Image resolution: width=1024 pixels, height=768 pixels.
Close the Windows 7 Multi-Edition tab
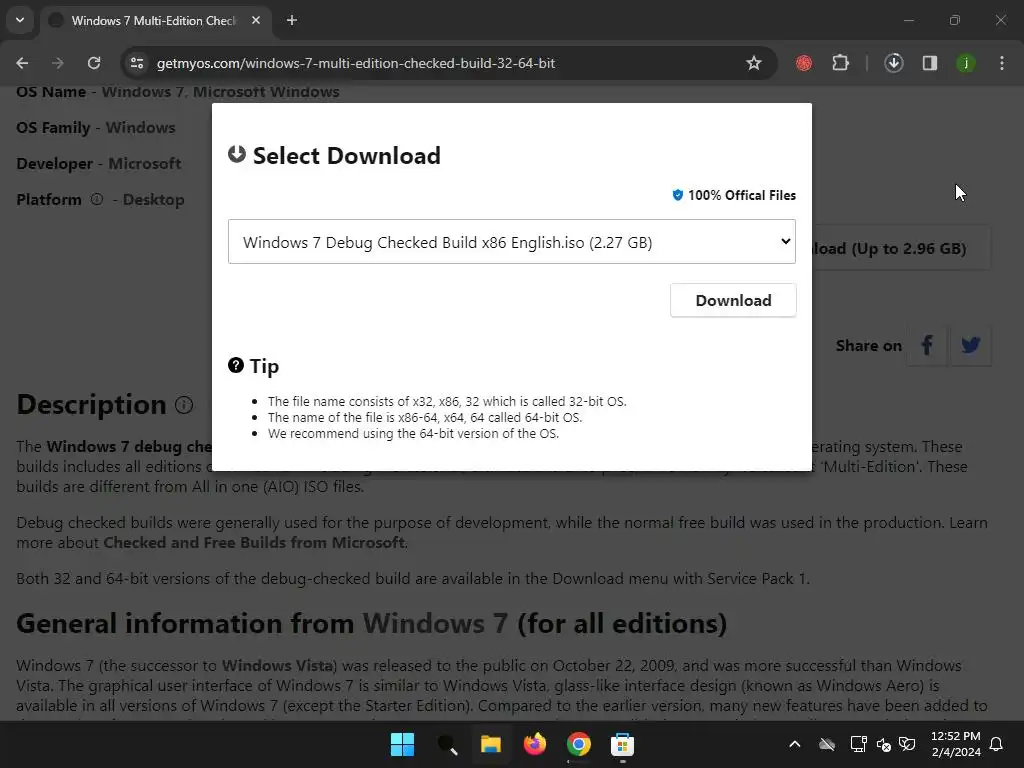coord(256,20)
